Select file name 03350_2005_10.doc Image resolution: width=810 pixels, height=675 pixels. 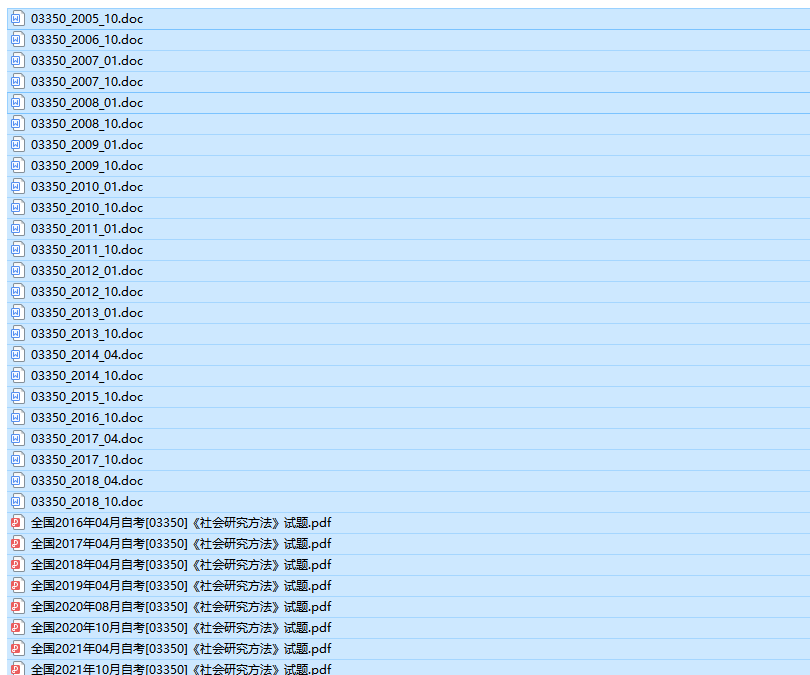pyautogui.click(x=87, y=19)
